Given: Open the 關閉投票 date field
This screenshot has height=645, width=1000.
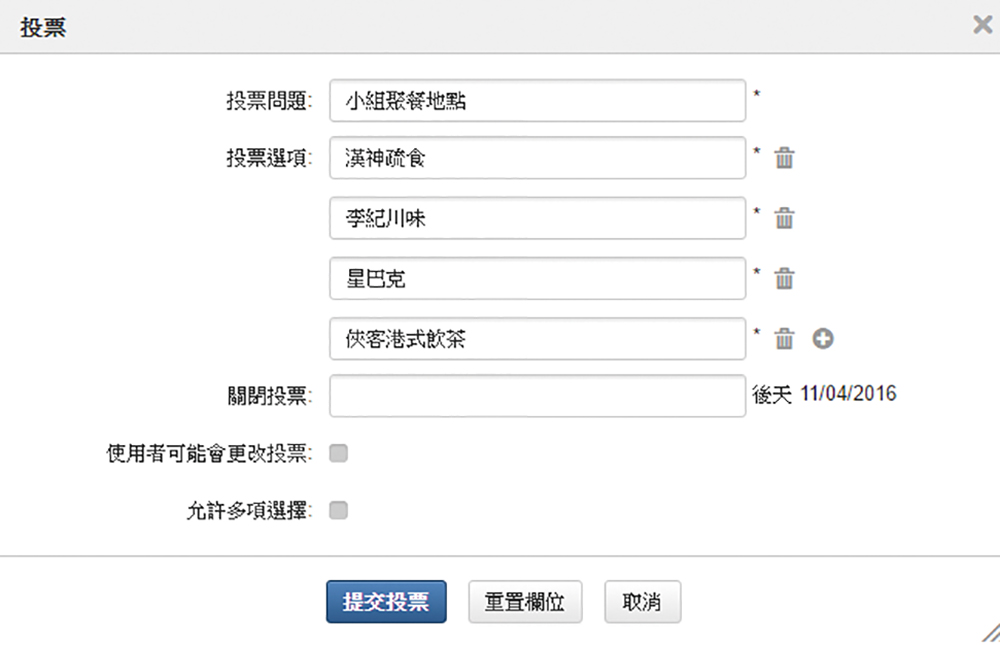Looking at the screenshot, I should pos(538,396).
